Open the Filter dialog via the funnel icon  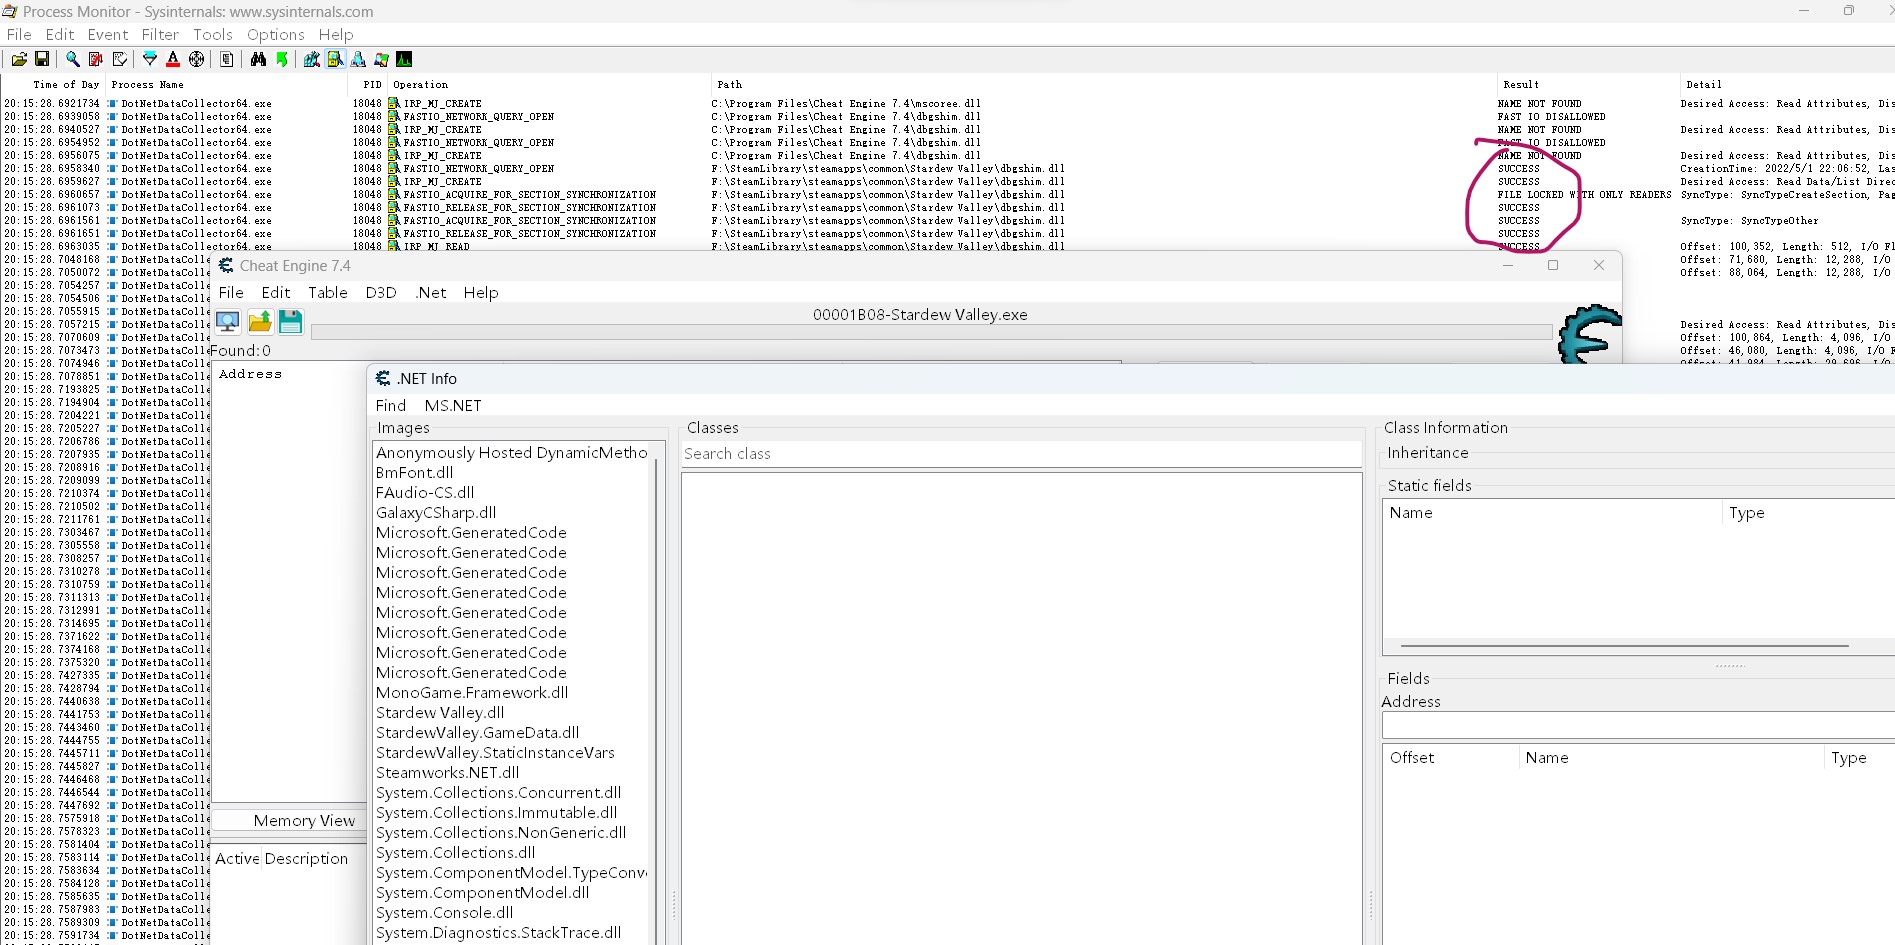coord(149,59)
